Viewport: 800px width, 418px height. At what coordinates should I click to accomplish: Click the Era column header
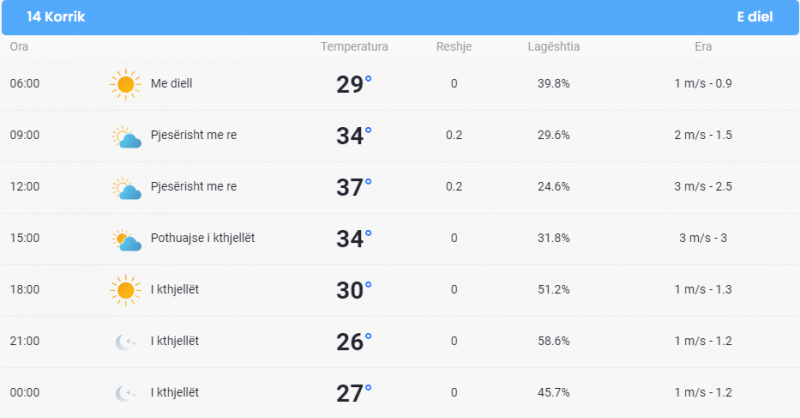click(703, 46)
